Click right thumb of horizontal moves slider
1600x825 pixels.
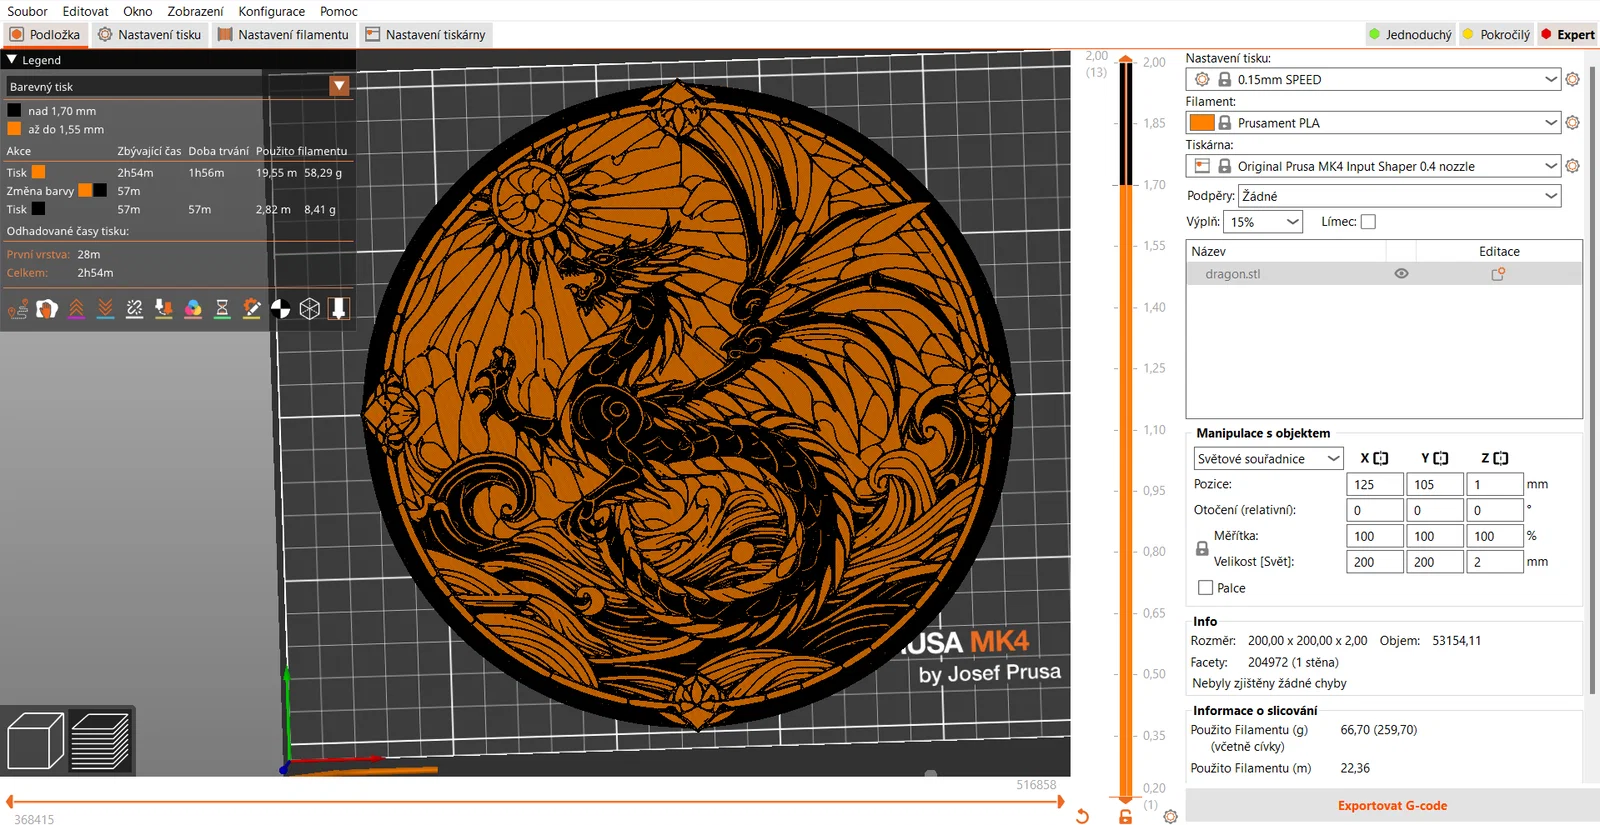(1060, 802)
